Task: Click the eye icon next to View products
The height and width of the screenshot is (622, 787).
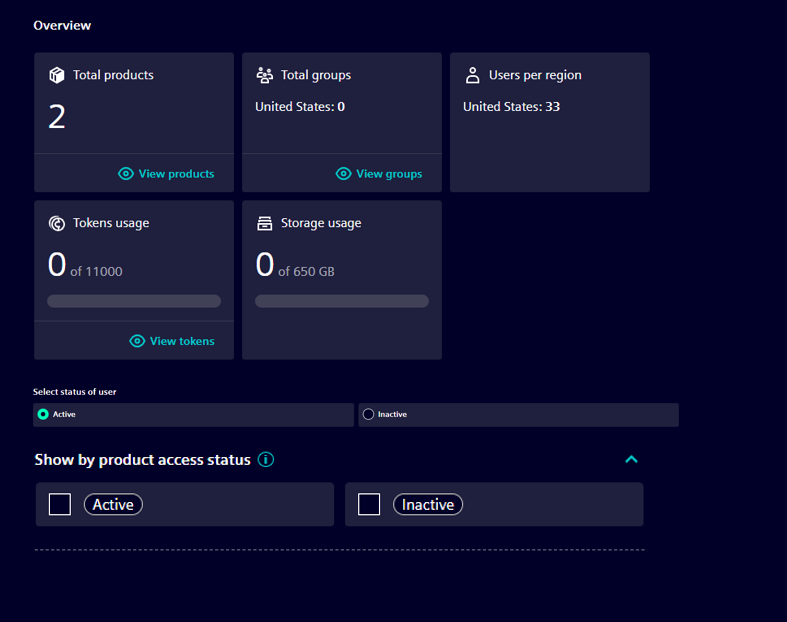Action: (126, 174)
